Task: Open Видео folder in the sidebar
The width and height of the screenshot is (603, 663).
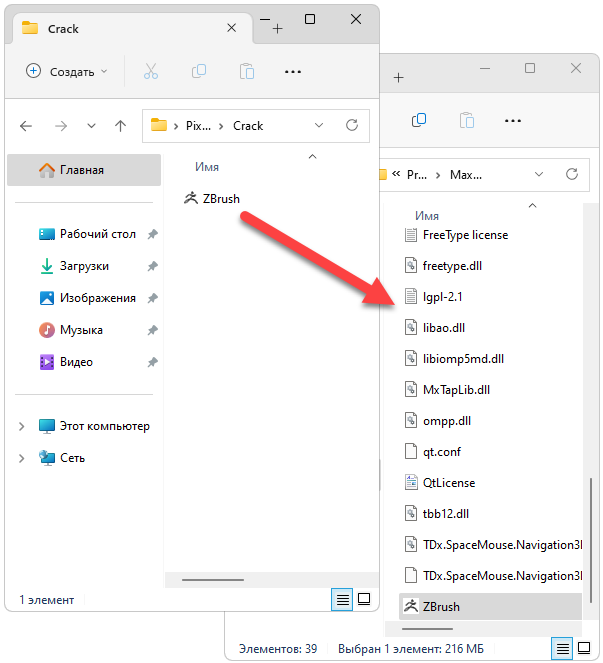Action: pyautogui.click(x=76, y=362)
